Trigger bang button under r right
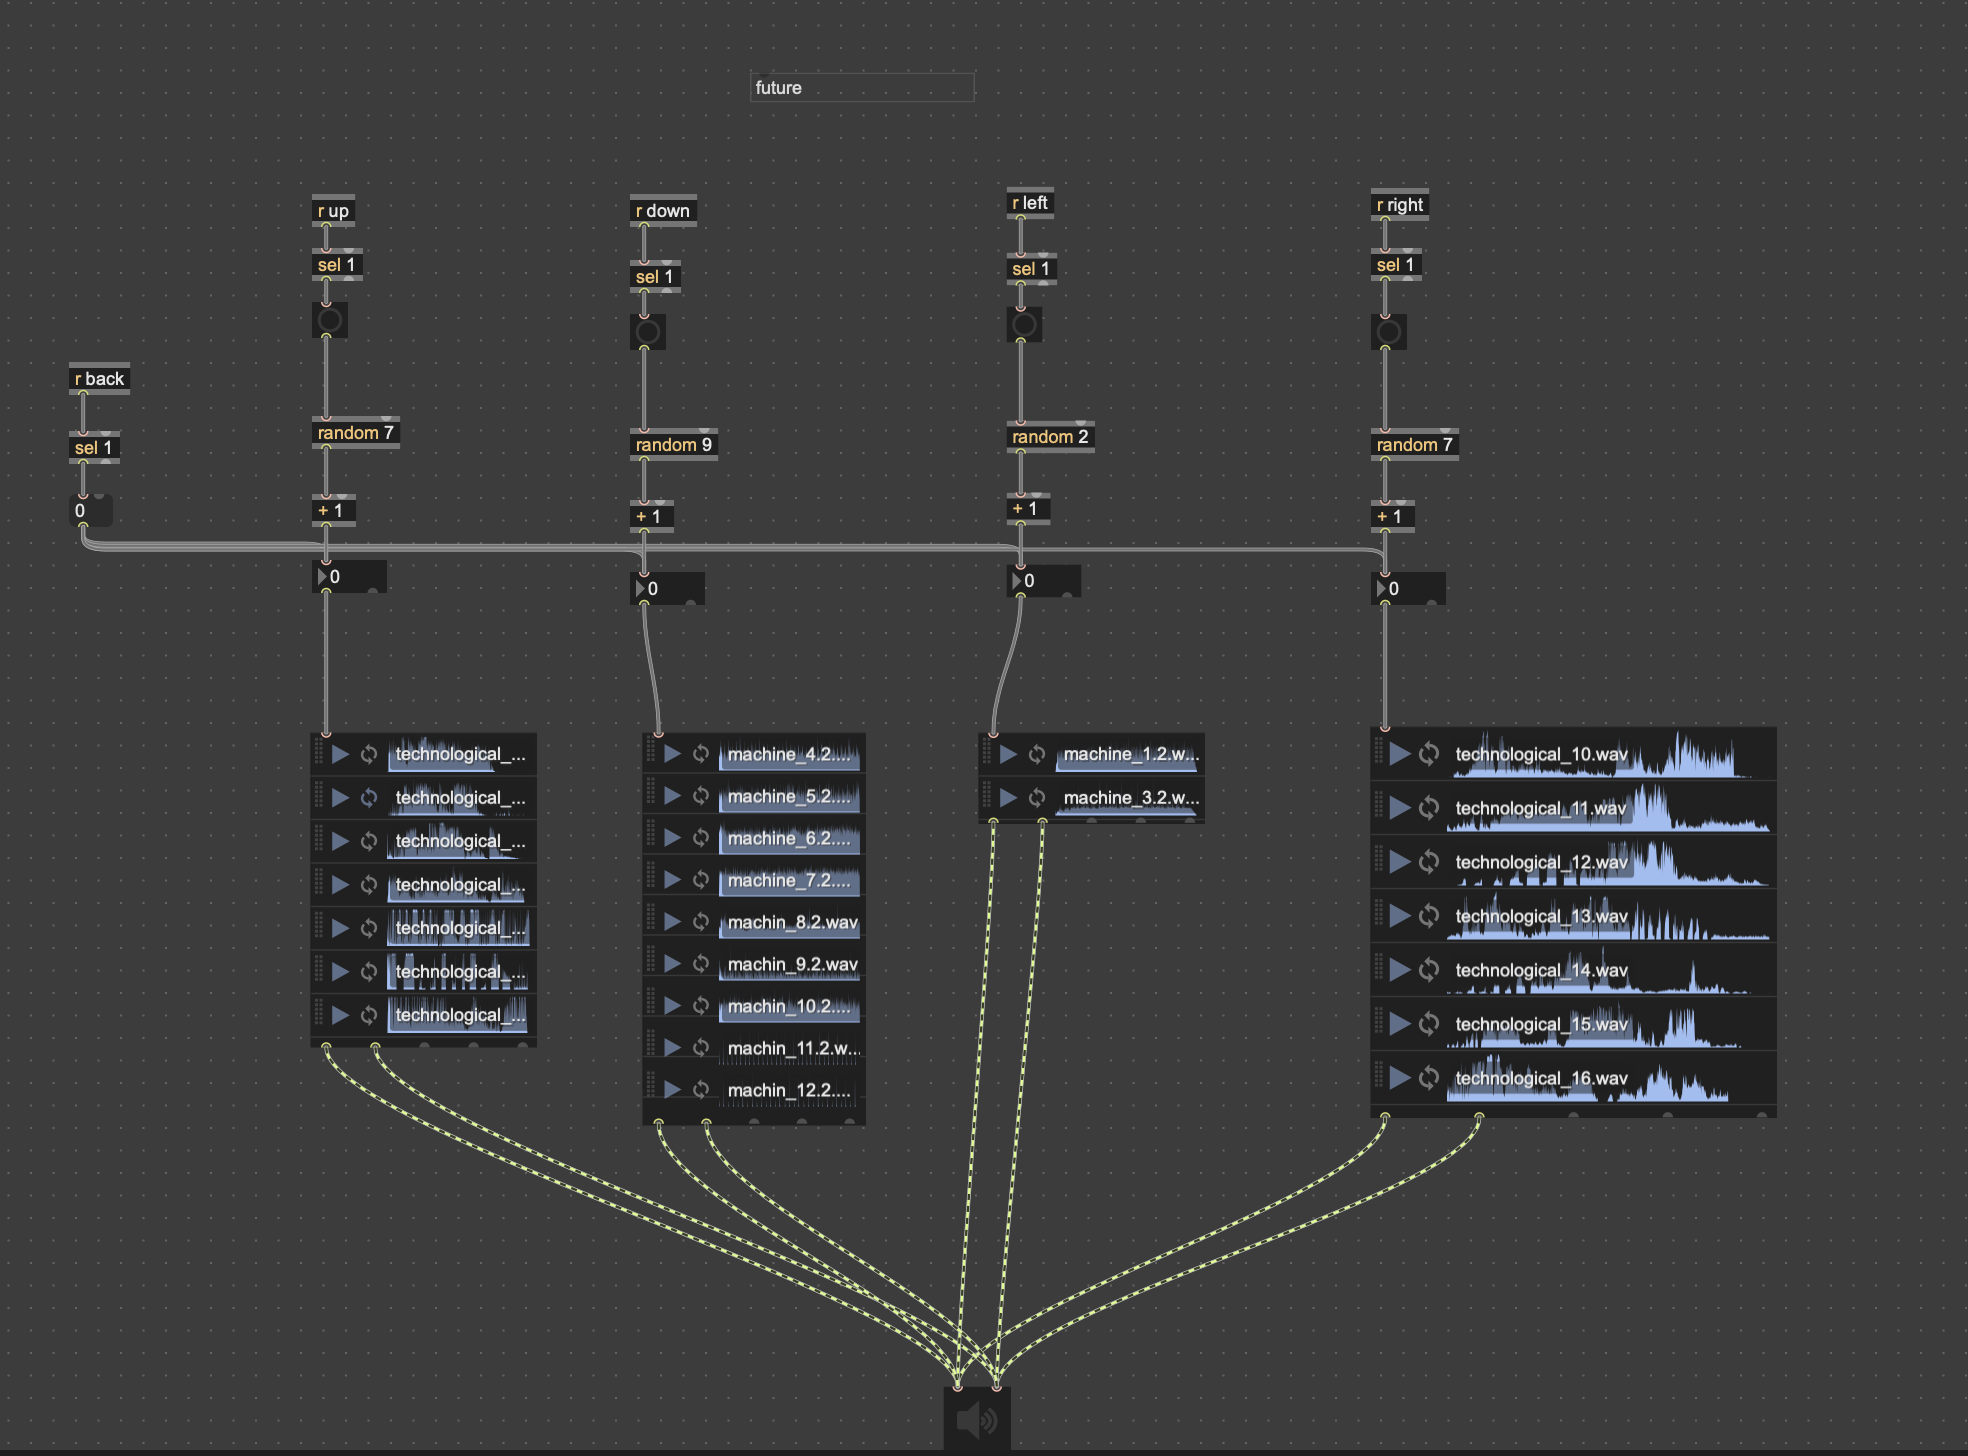1968x1456 pixels. point(1388,332)
